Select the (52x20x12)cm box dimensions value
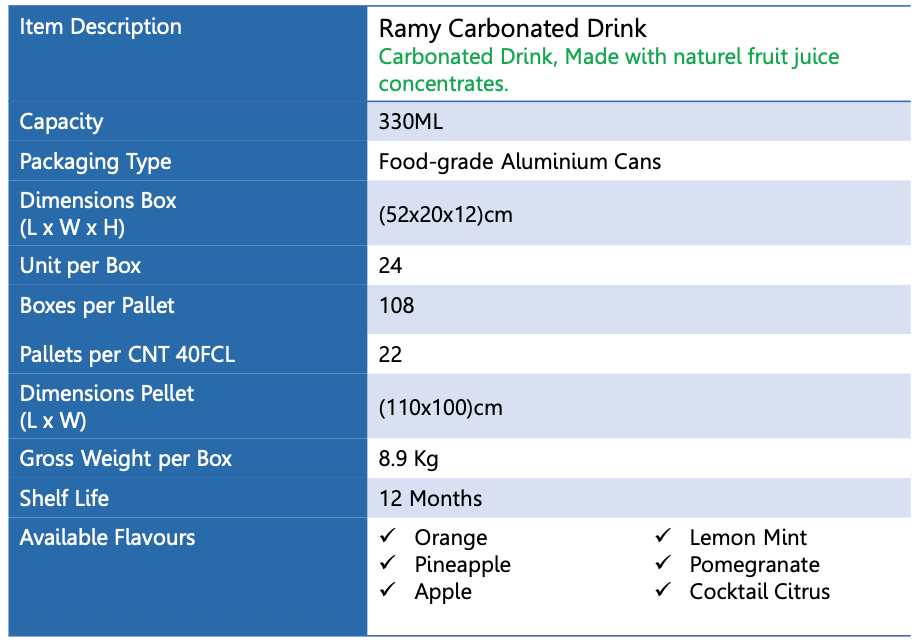This screenshot has width=923, height=643. (x=445, y=215)
